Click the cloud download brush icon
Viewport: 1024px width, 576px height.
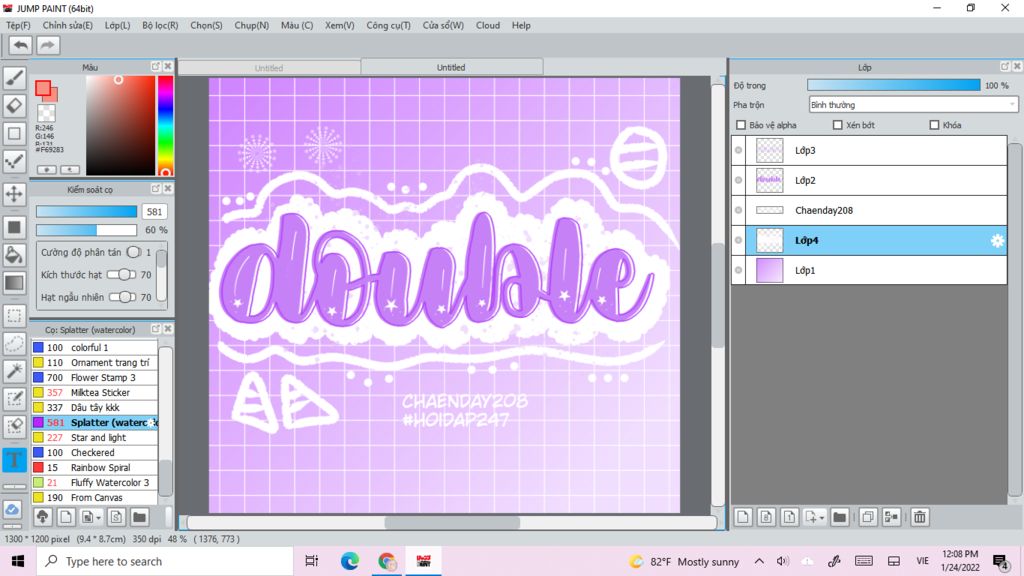coord(42,517)
